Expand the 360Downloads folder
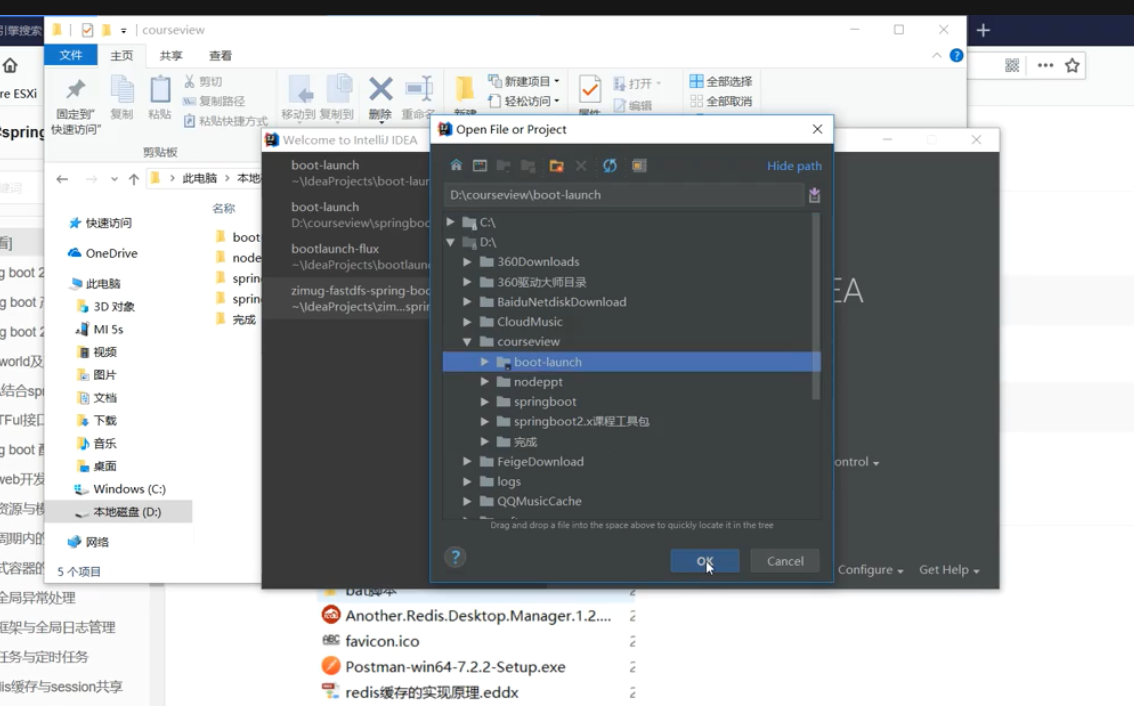The height and width of the screenshot is (706, 1134). coord(467,261)
